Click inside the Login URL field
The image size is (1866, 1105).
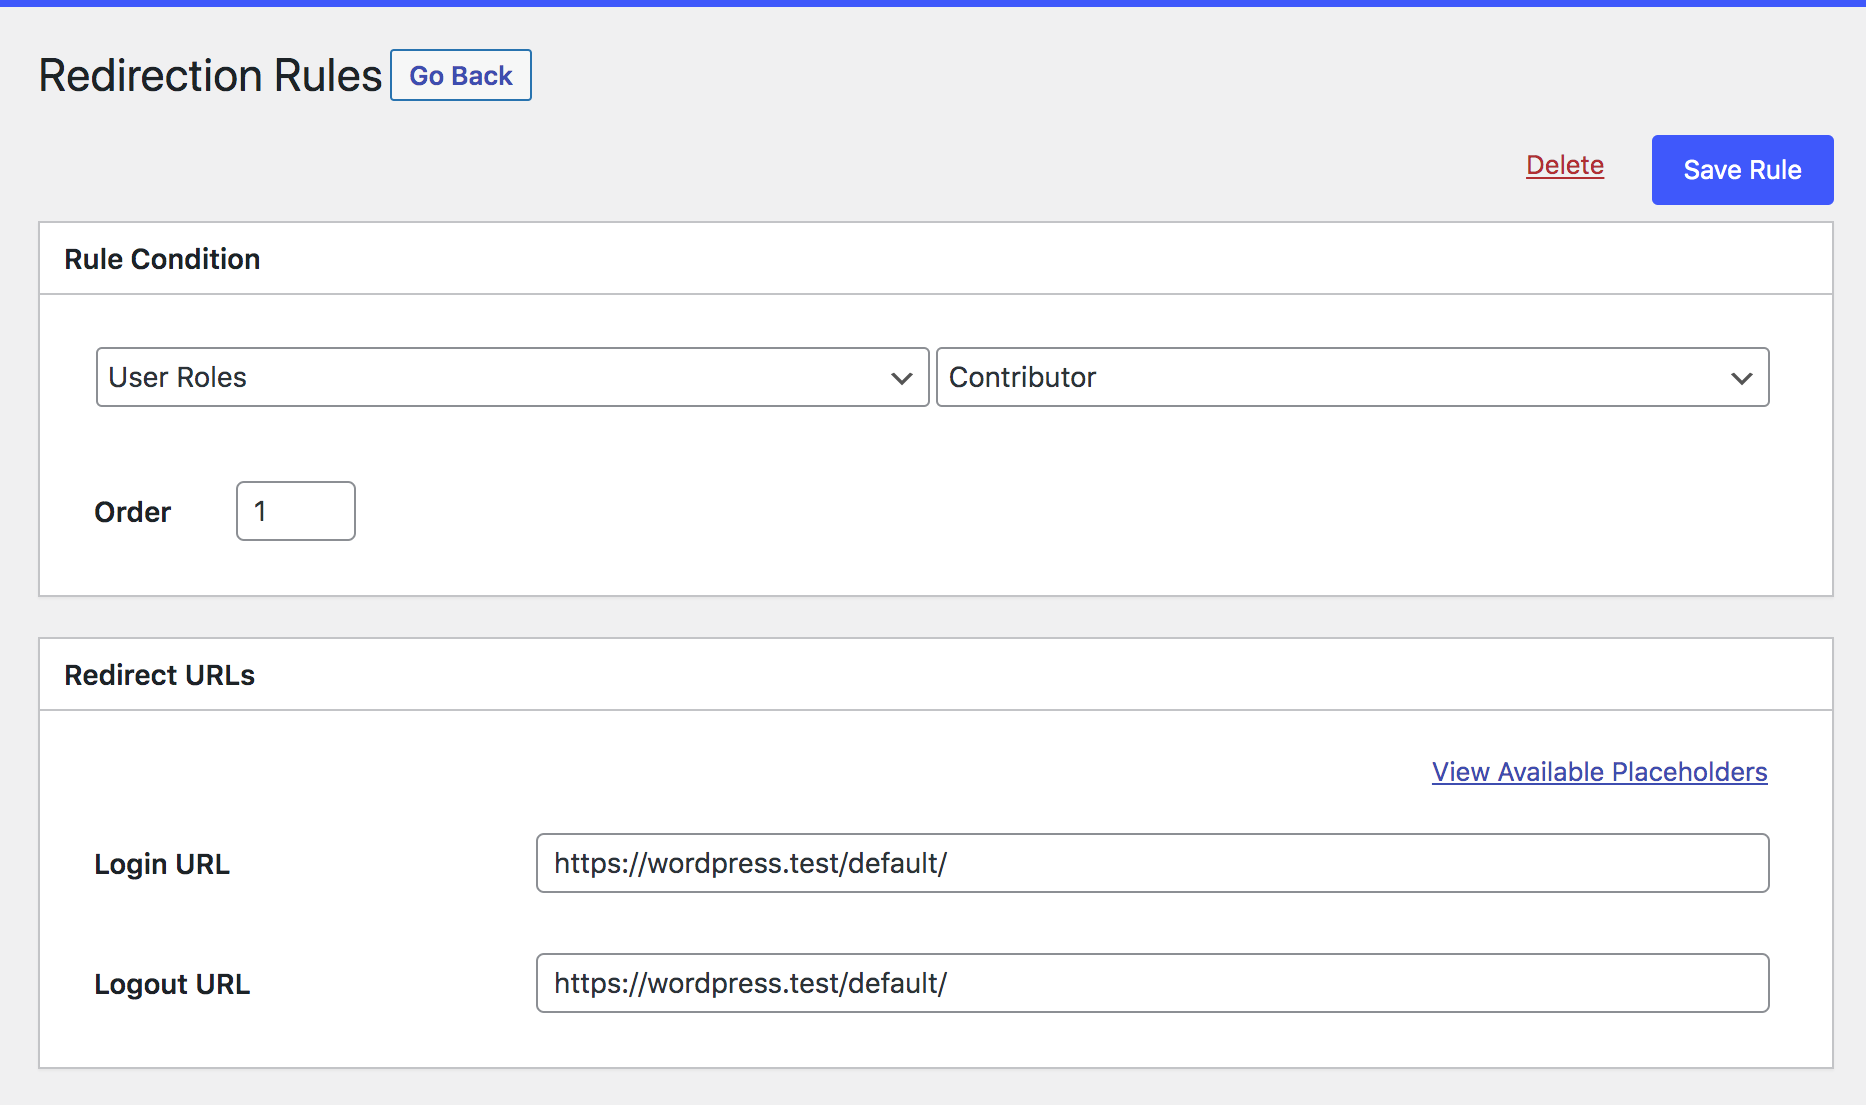pyautogui.click(x=1152, y=863)
